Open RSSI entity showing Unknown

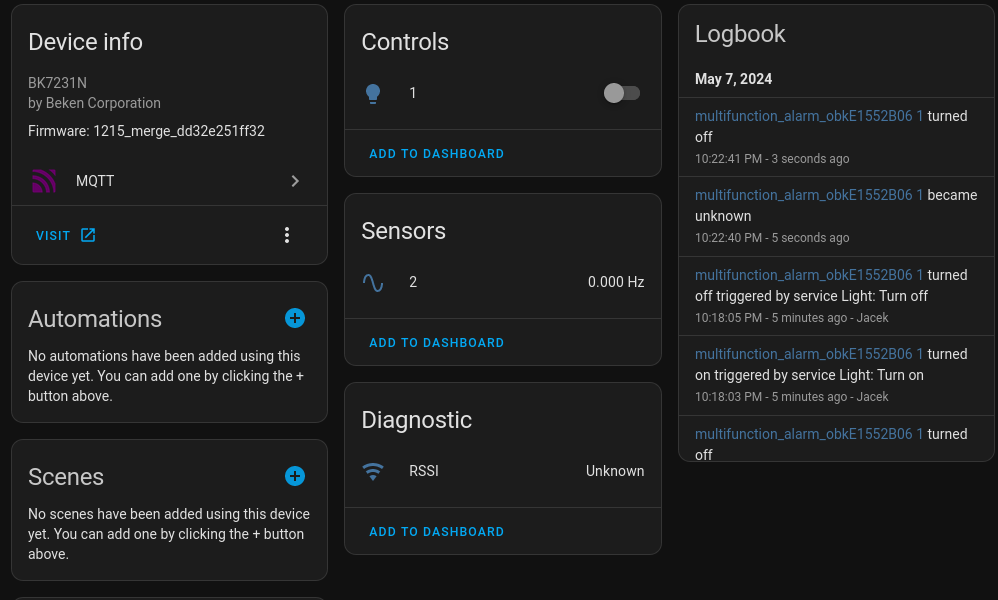[503, 471]
